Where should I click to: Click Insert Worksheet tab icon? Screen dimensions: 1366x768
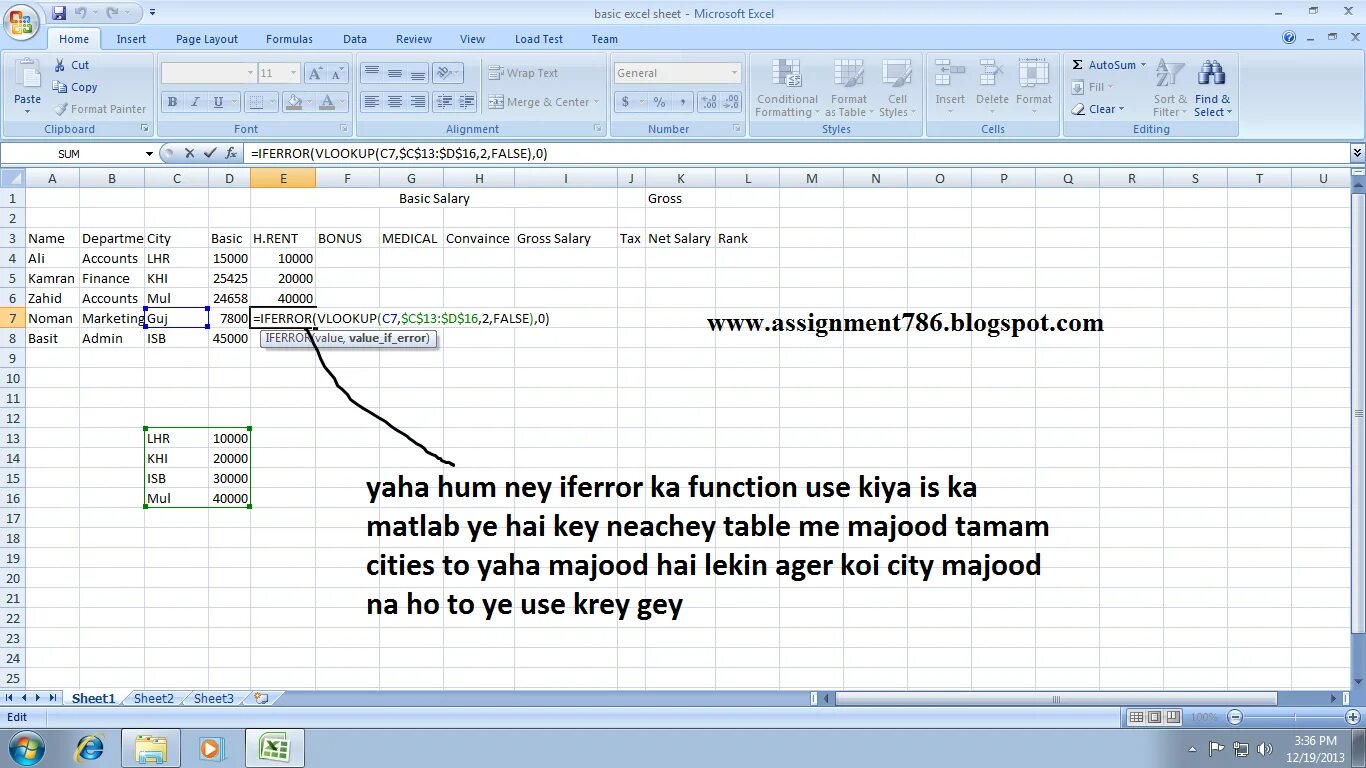[261, 698]
